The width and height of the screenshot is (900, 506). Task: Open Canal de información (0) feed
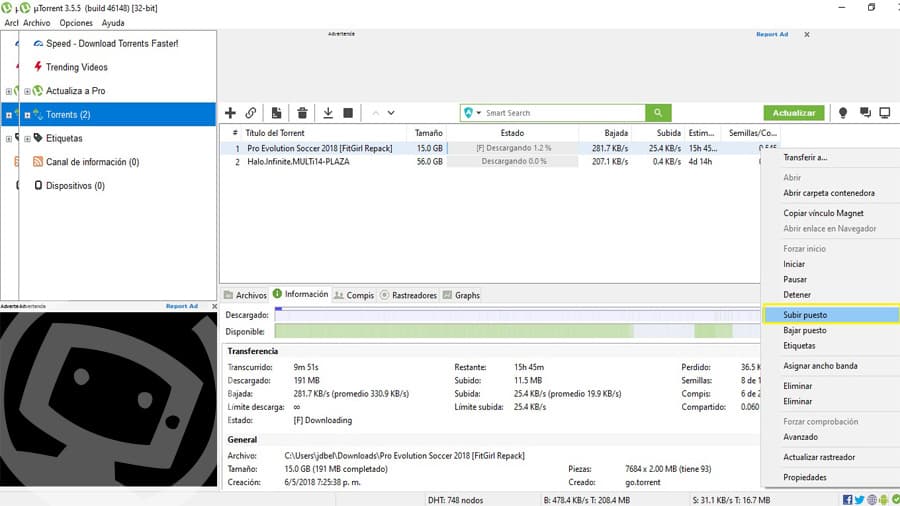pos(92,162)
